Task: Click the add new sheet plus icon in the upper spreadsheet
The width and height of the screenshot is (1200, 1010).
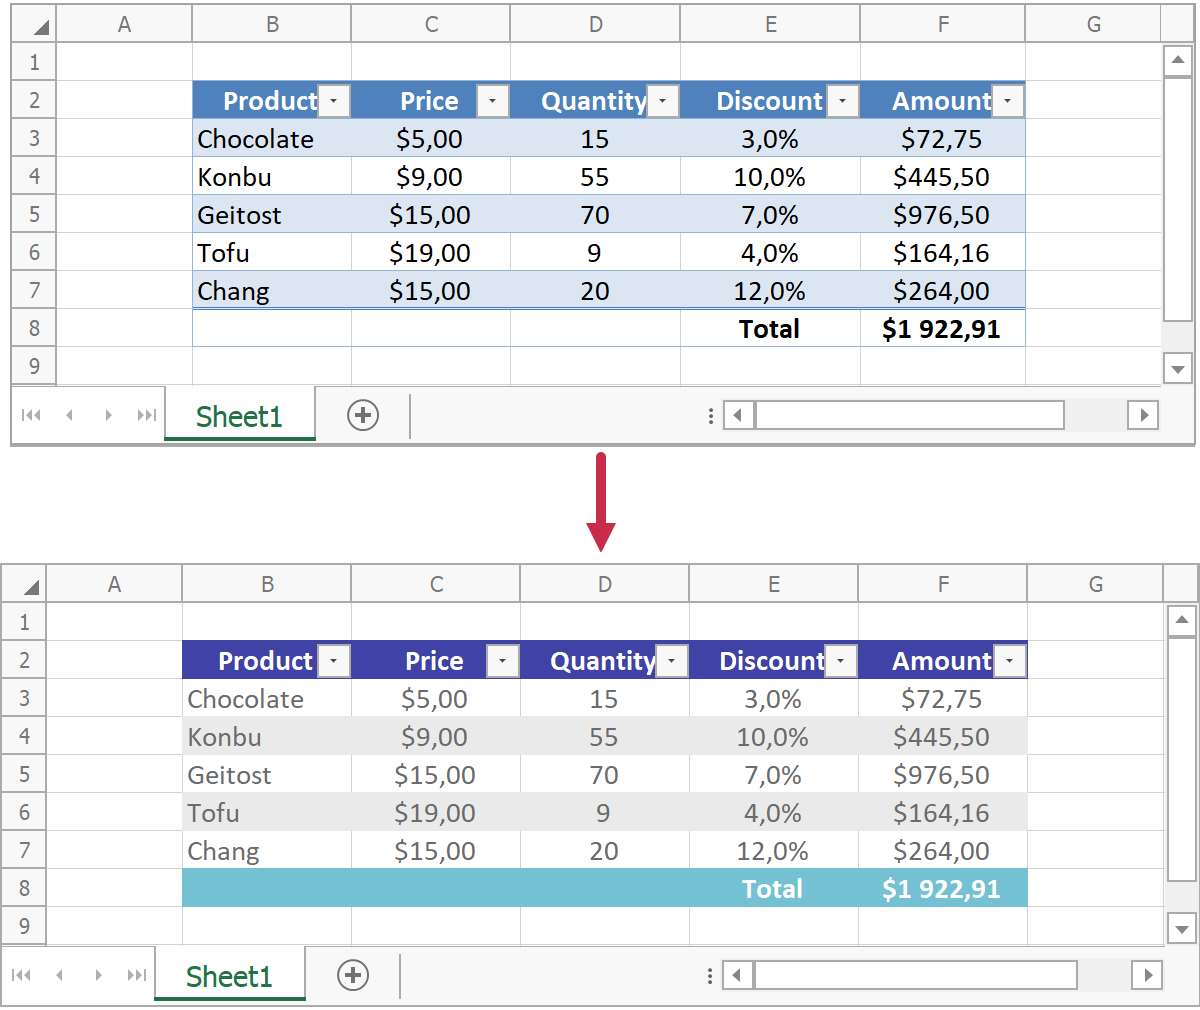Action: 363,415
